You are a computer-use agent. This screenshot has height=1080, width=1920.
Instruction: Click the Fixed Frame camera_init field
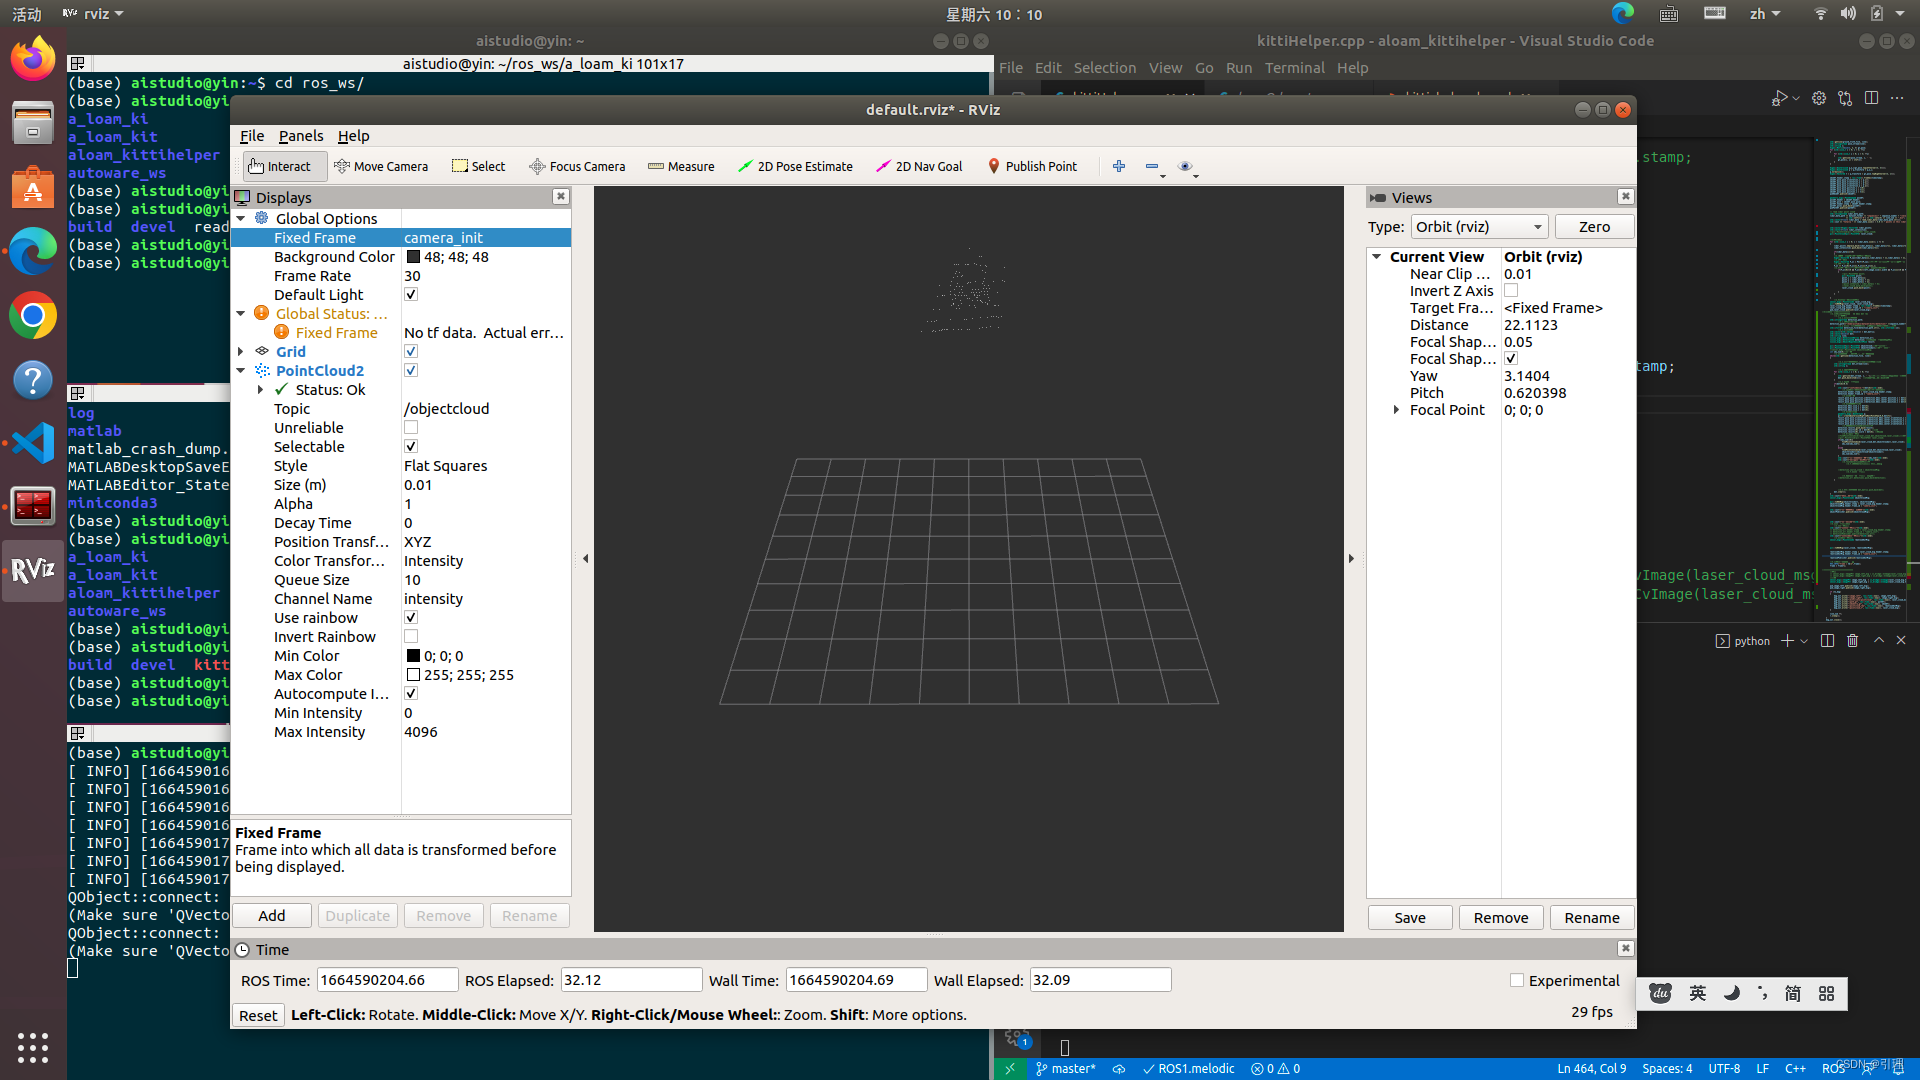tap(485, 238)
